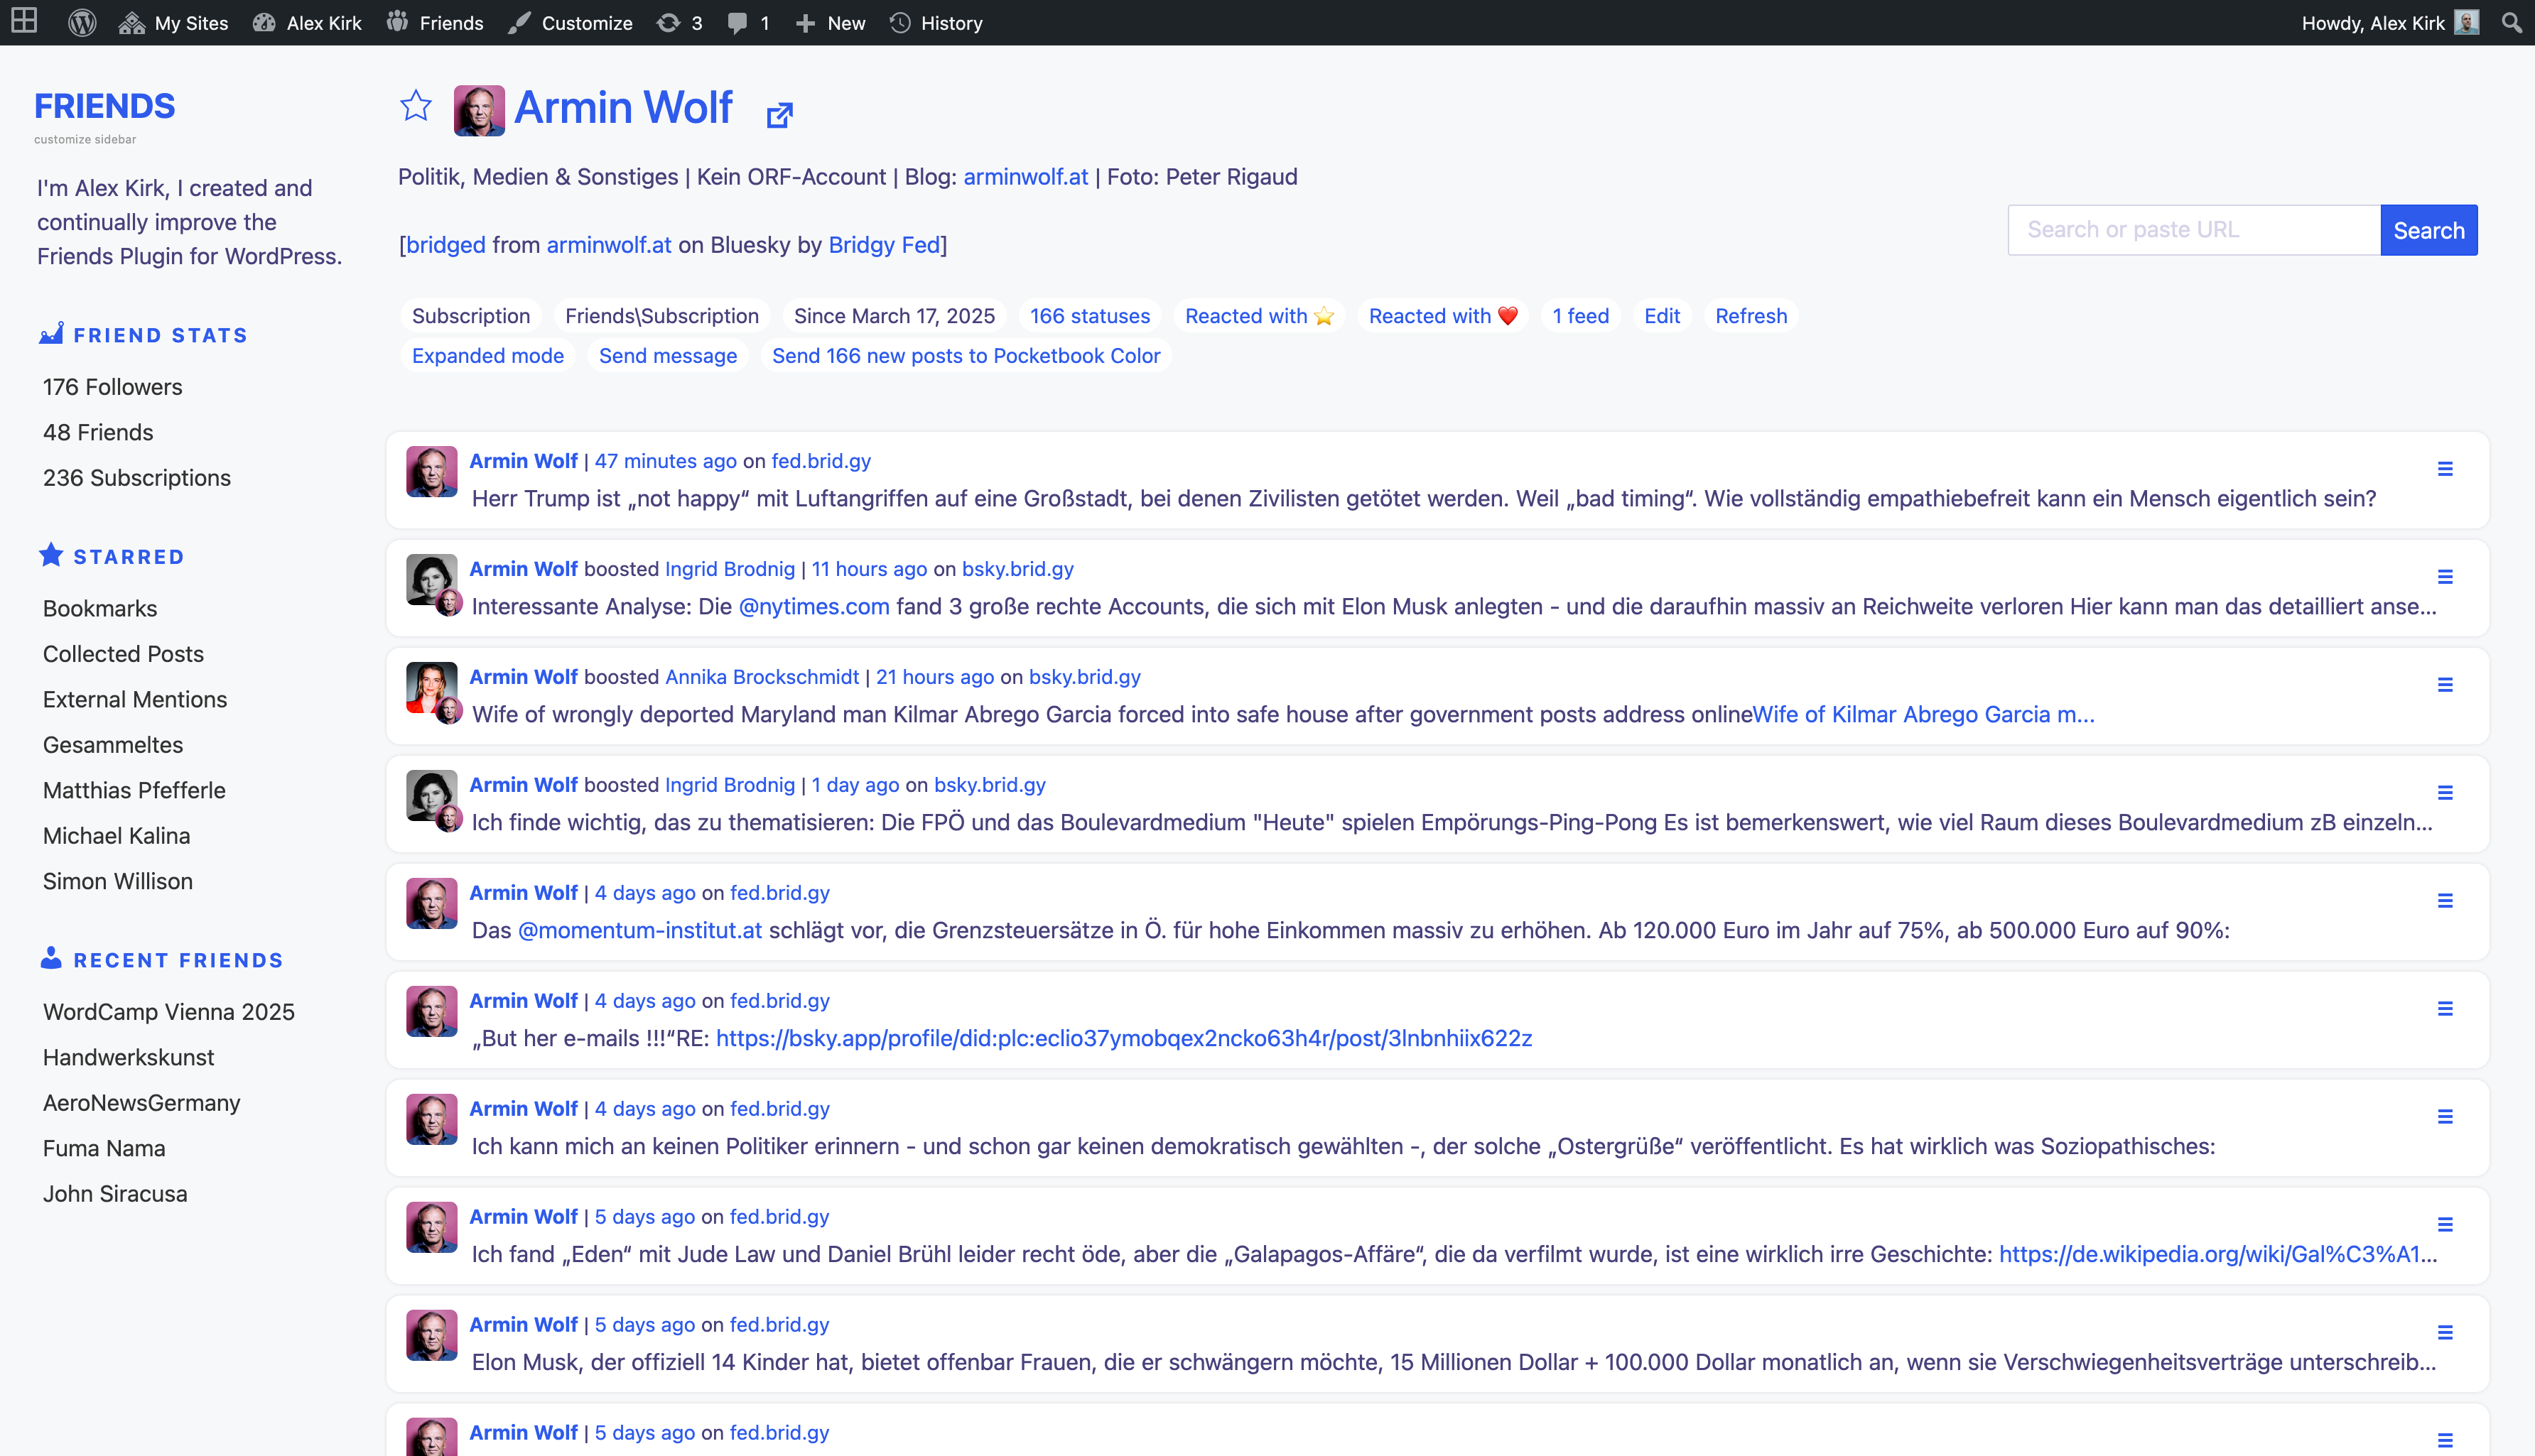Open Armin Wolf's external profile link icon

point(779,115)
